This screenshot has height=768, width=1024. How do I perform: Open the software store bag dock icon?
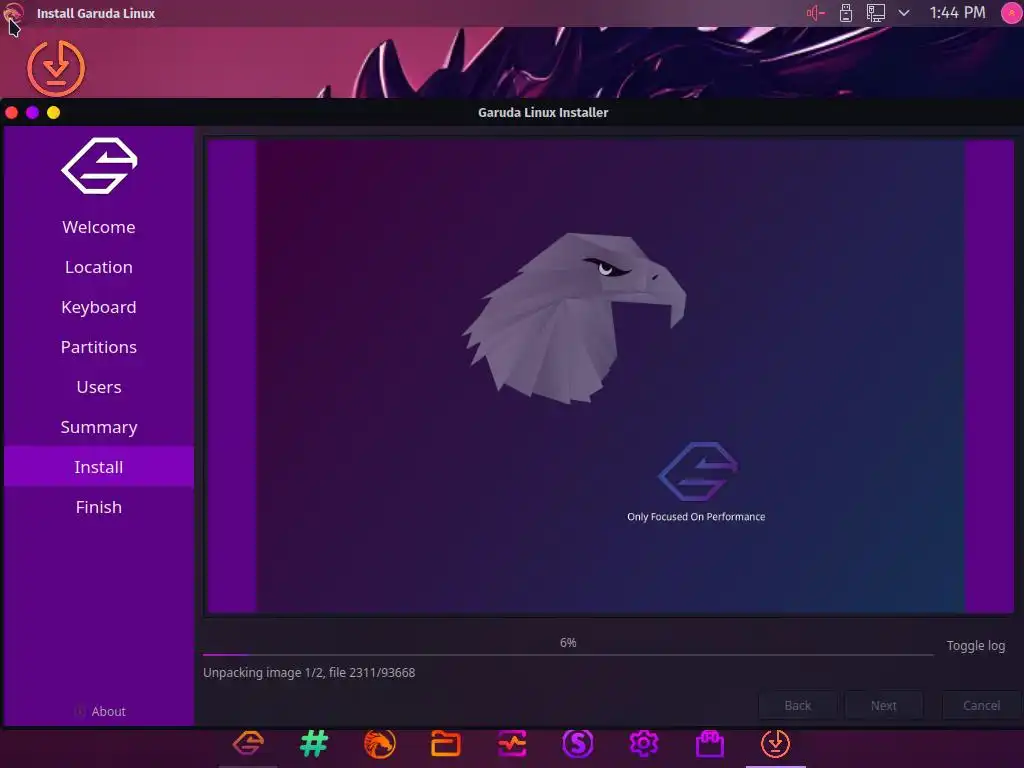click(710, 743)
